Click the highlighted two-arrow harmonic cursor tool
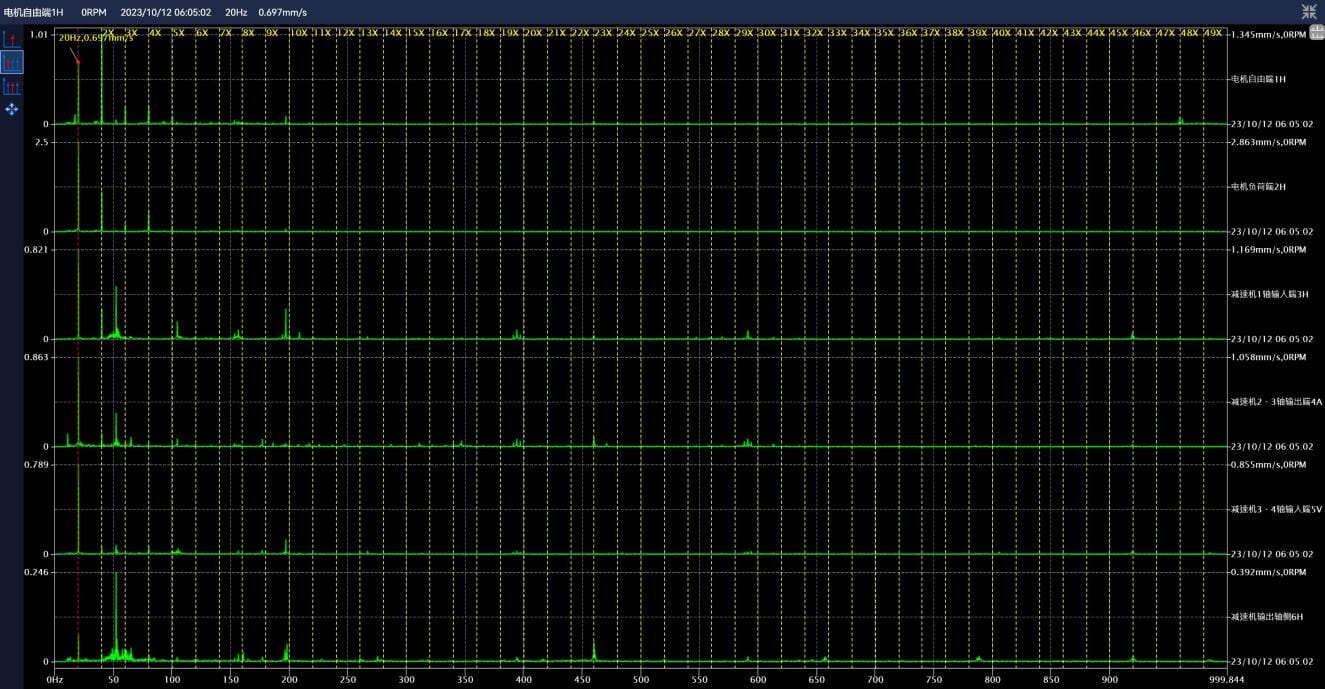This screenshot has height=689, width=1325. coord(12,63)
